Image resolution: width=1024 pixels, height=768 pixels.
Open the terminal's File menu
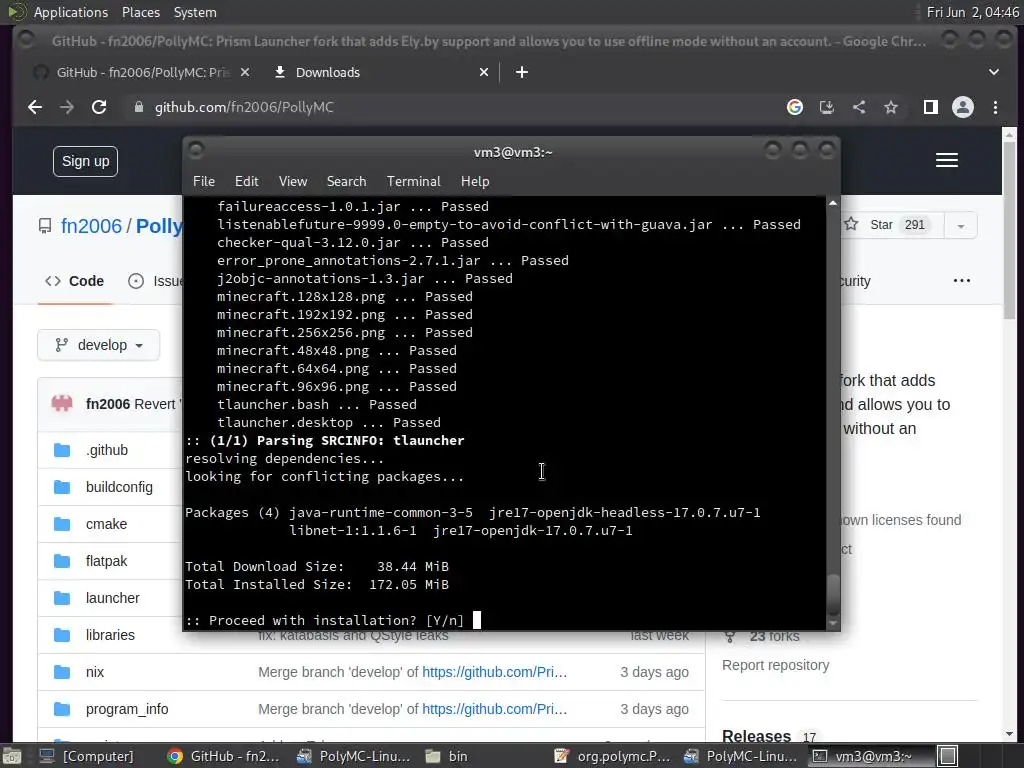[x=204, y=182]
